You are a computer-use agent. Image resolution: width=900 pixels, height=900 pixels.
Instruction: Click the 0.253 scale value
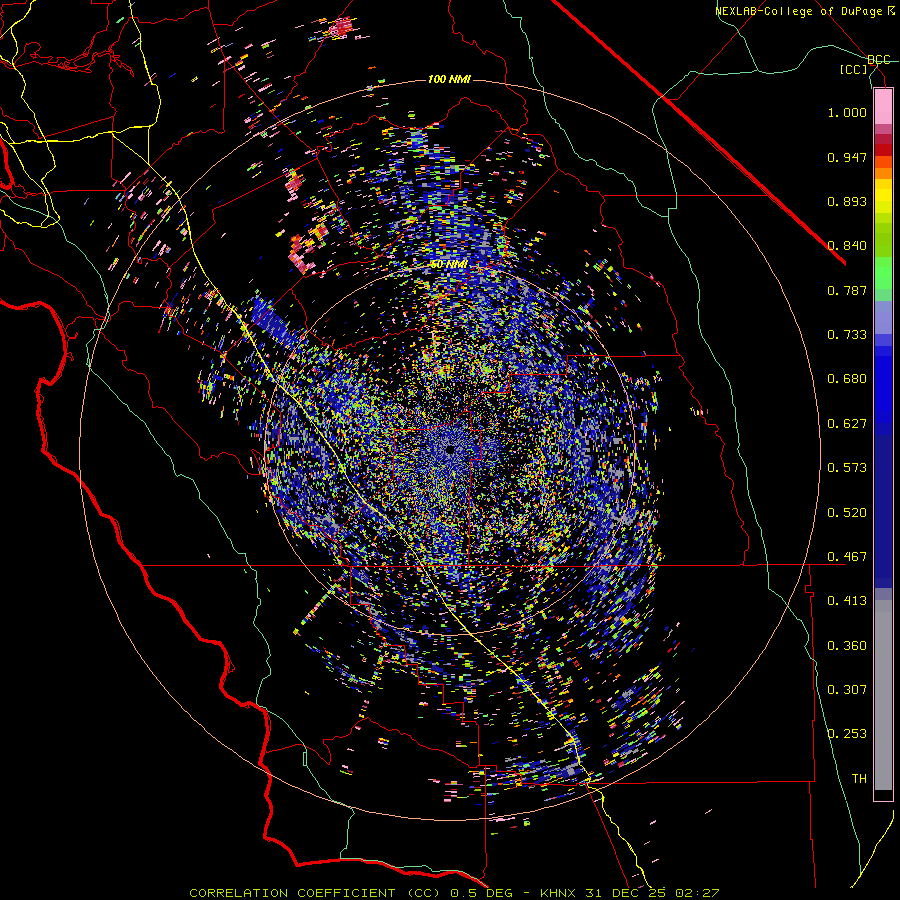pos(847,734)
